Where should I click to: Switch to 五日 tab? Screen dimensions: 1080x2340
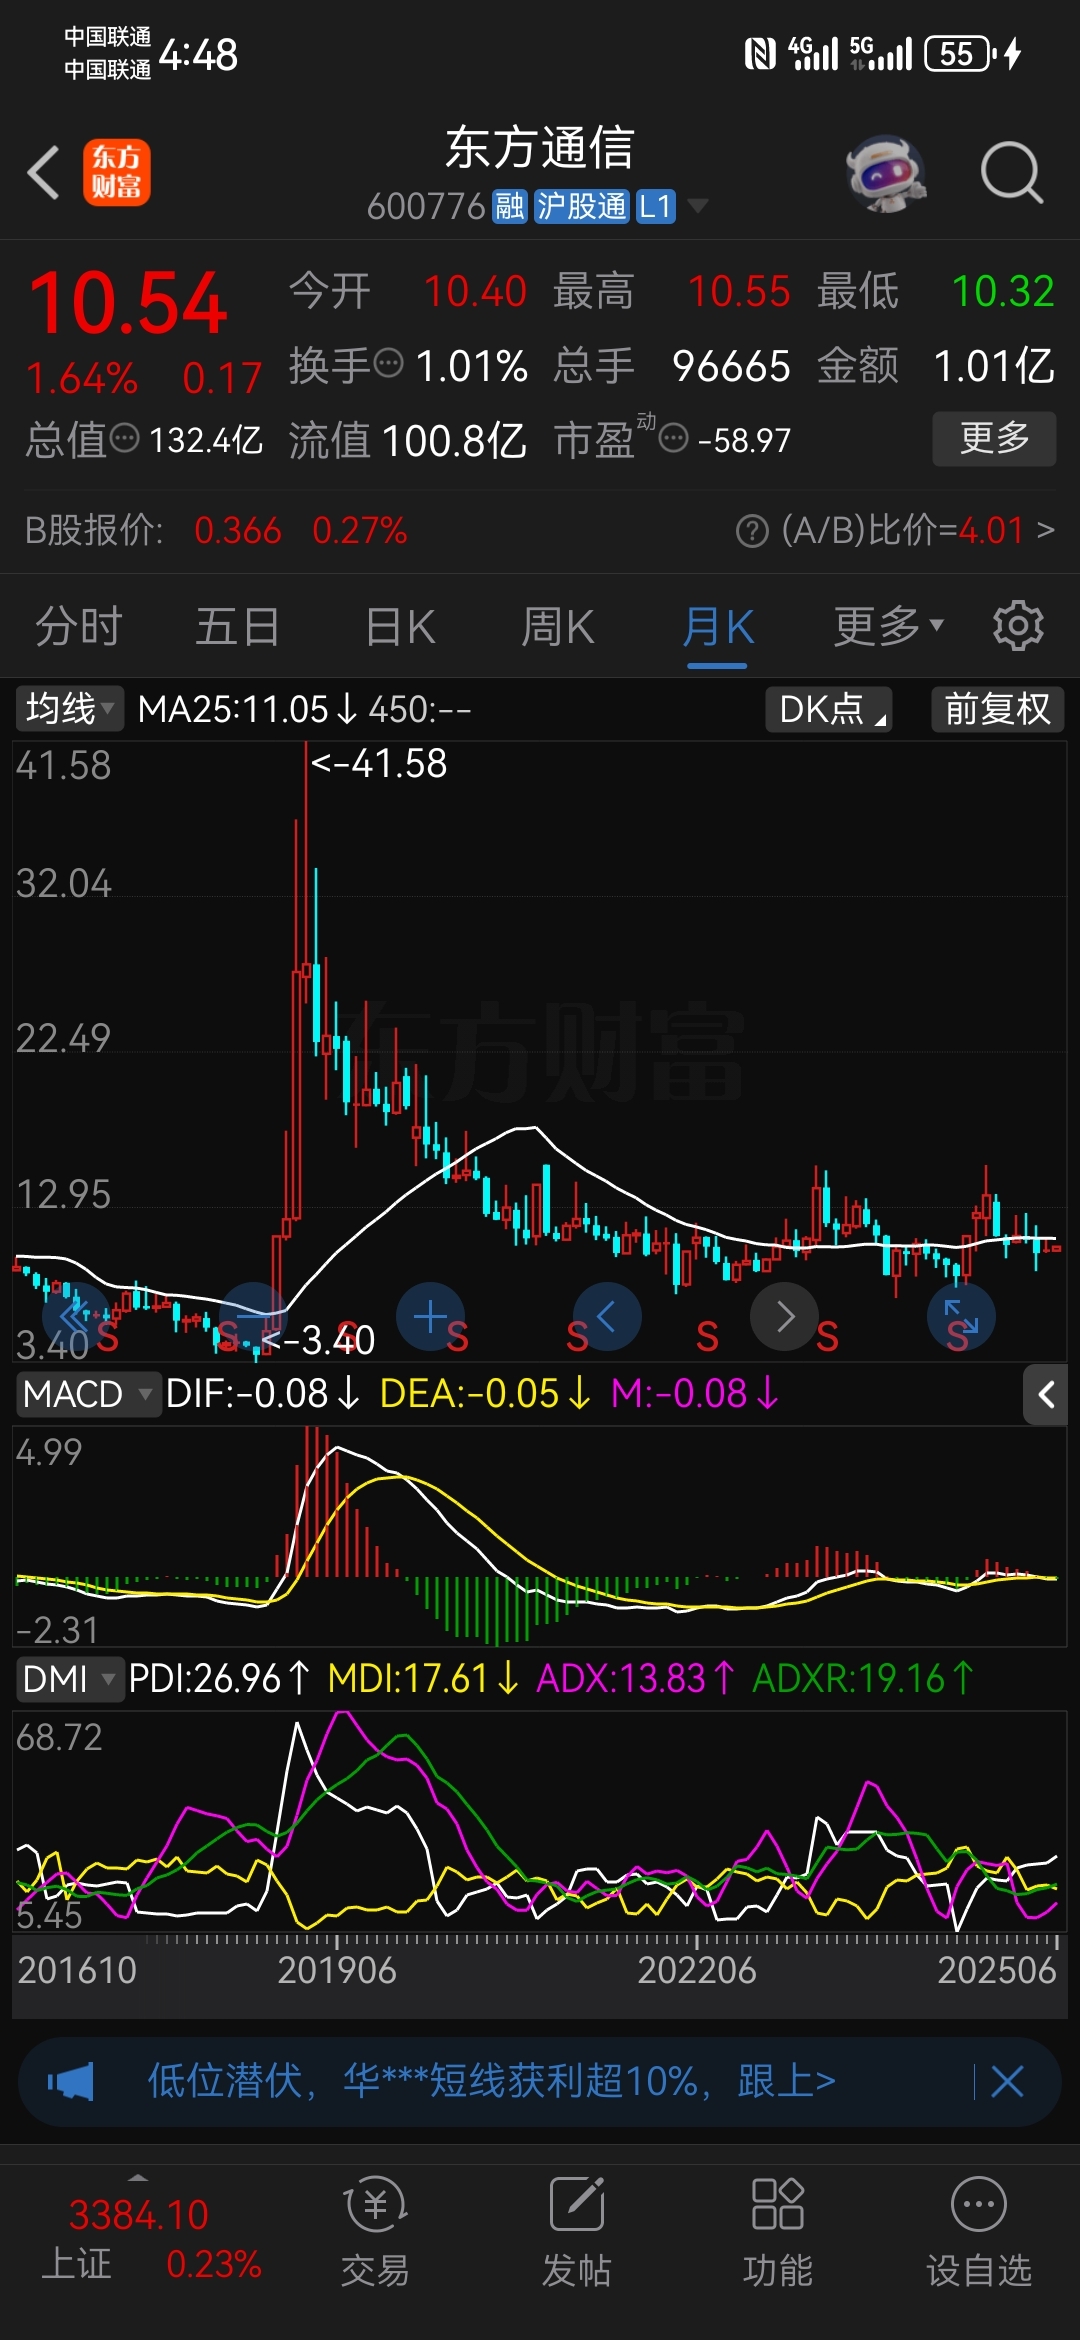point(237,627)
